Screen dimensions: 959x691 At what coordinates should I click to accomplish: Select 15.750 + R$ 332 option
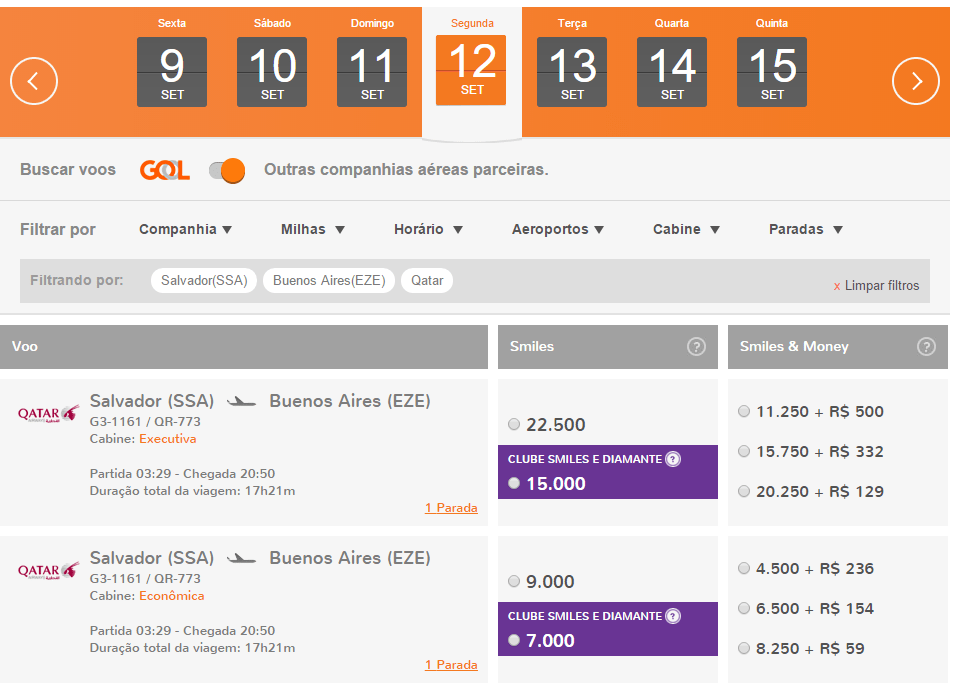744,451
